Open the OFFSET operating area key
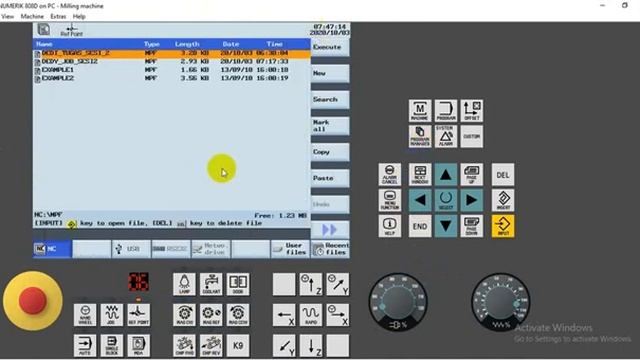This screenshot has height=360, width=640. 471,111
